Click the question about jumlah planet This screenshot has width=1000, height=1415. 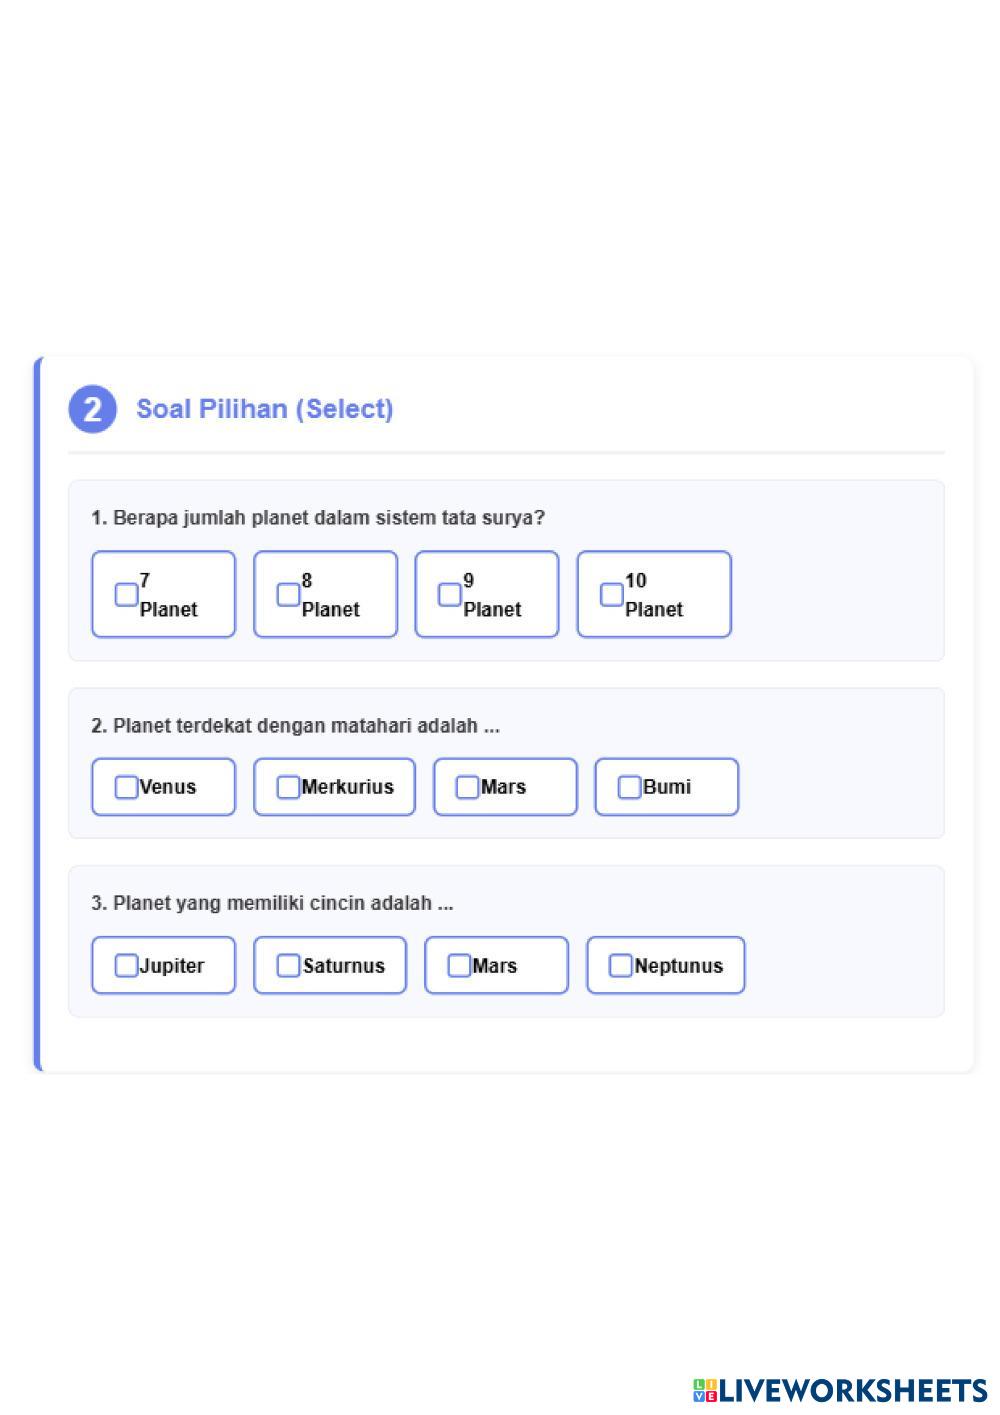(318, 518)
